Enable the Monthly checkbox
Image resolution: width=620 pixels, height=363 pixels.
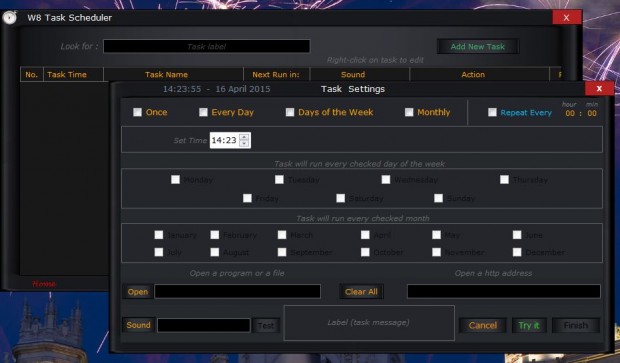[409, 112]
